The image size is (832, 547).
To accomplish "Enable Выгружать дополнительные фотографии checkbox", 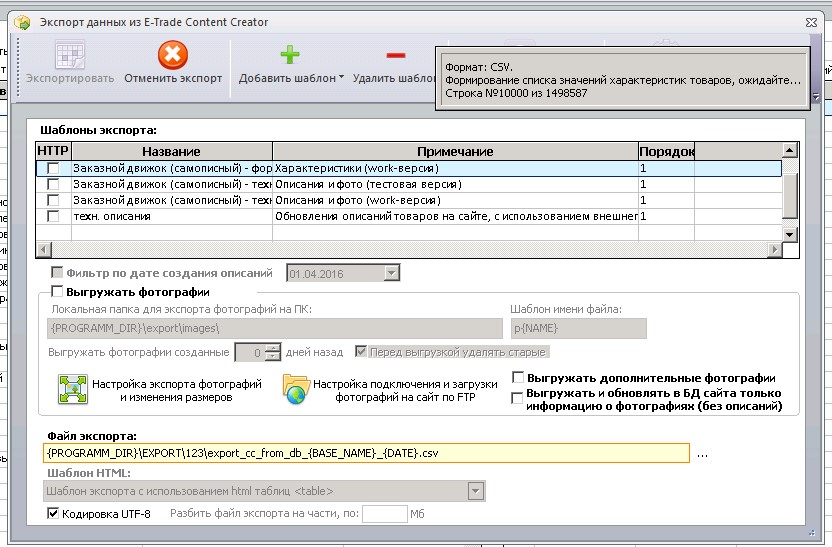I will 518,377.
